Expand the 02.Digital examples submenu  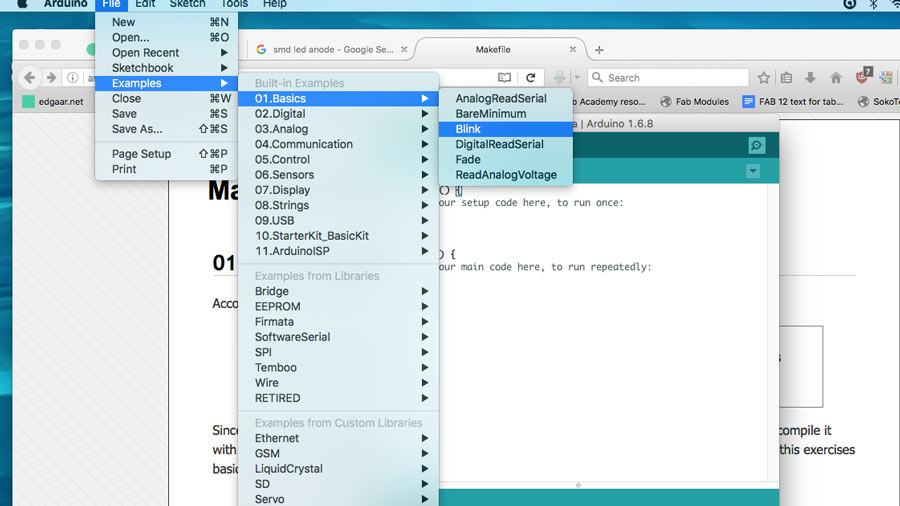(339, 114)
